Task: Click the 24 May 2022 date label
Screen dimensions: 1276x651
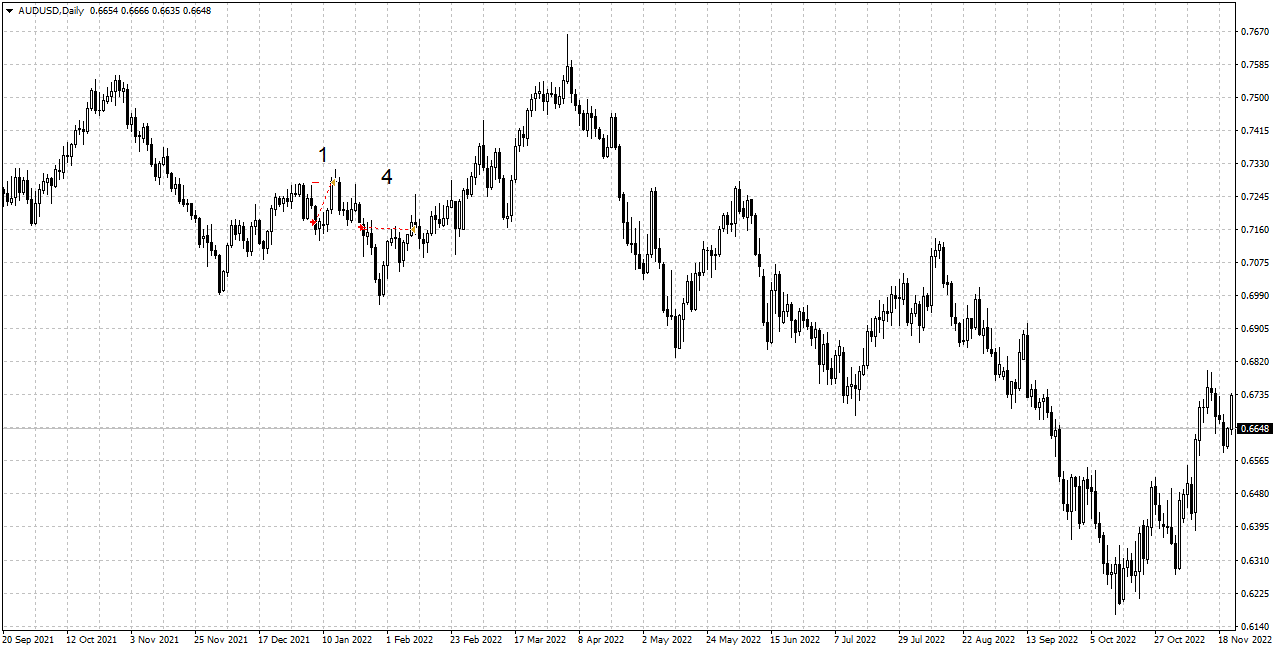Action: (x=732, y=638)
